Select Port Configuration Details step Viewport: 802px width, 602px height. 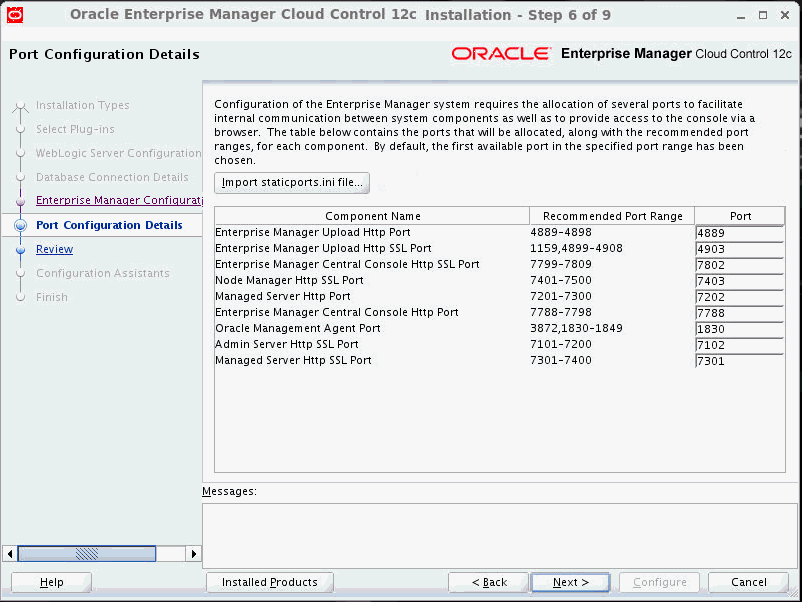(109, 225)
